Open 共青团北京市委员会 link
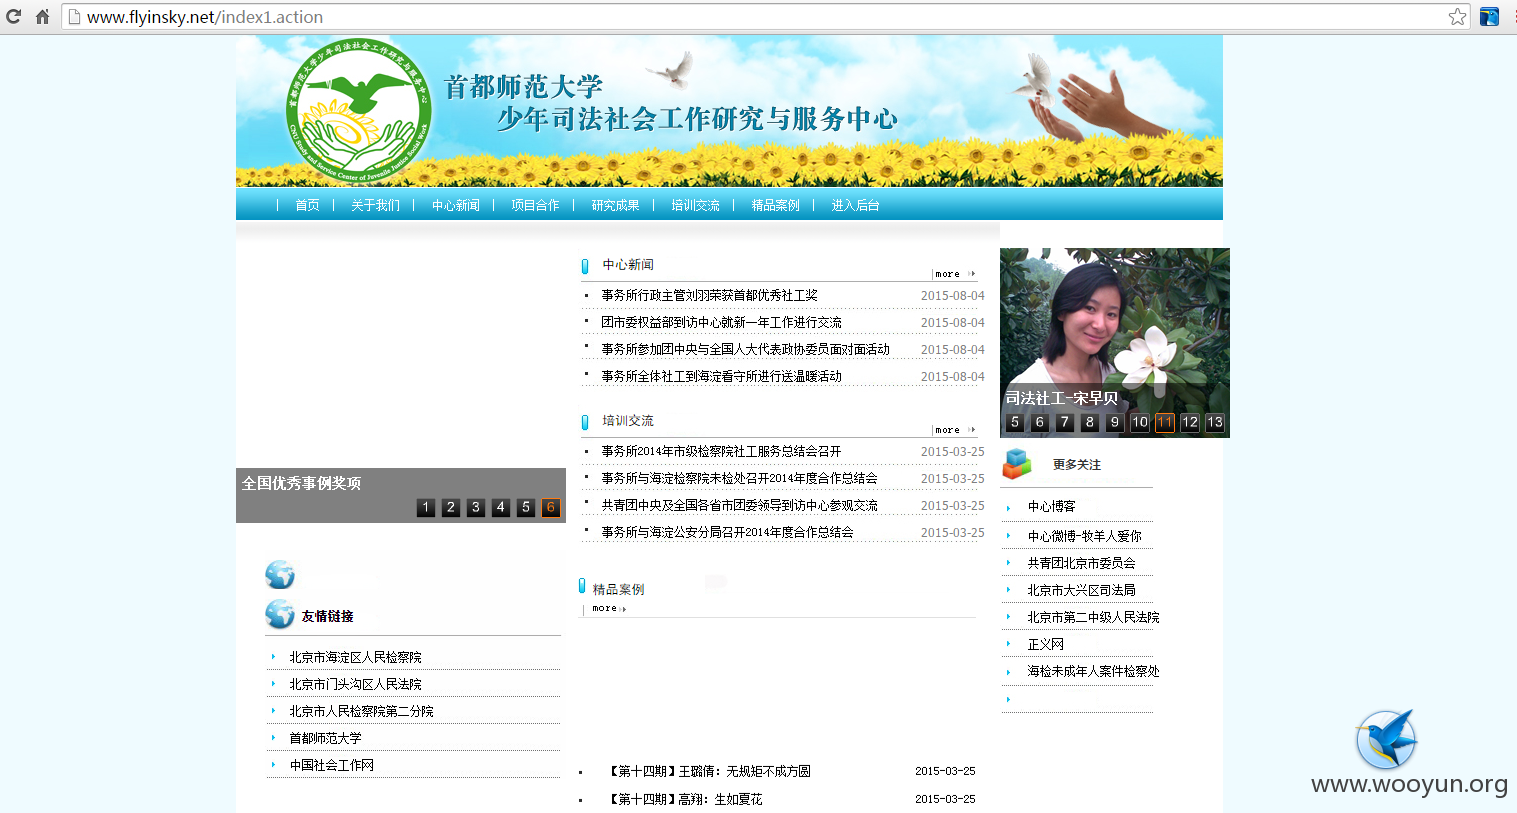 (1081, 563)
